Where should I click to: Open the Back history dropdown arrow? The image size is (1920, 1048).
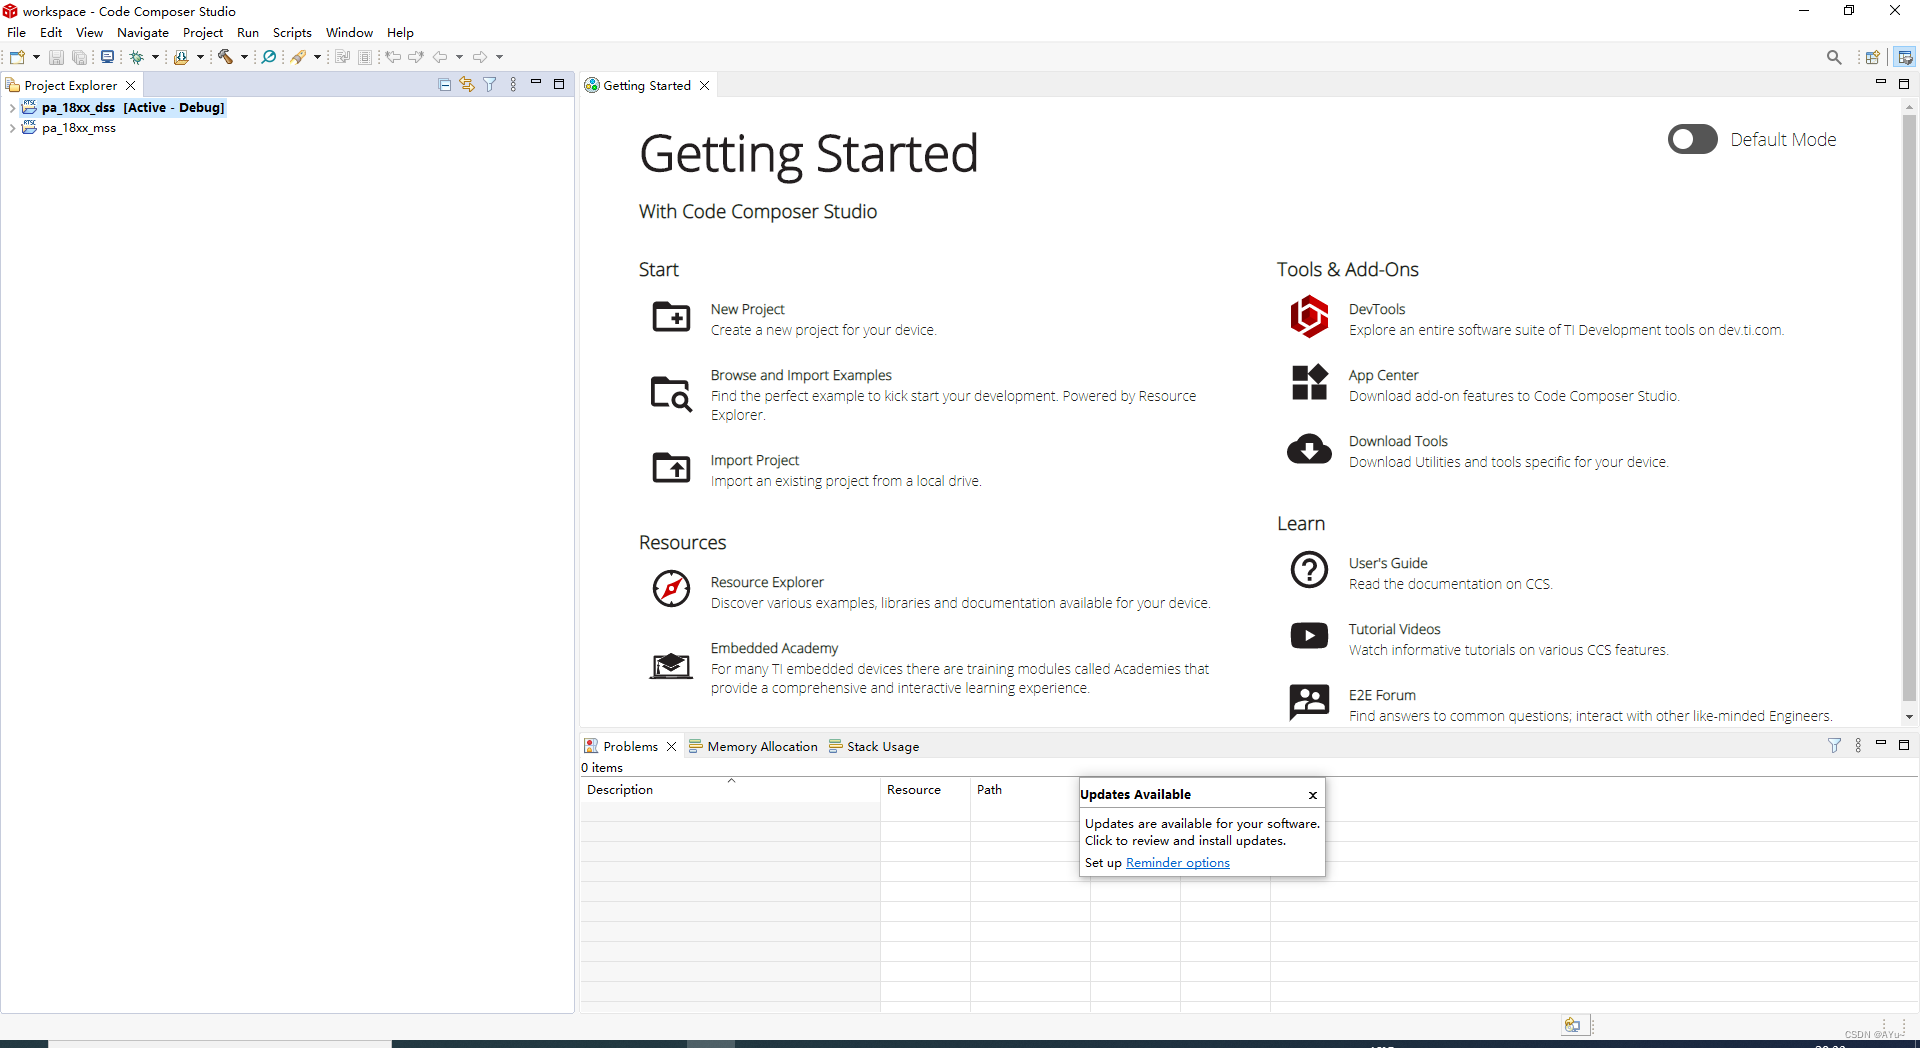(x=460, y=57)
